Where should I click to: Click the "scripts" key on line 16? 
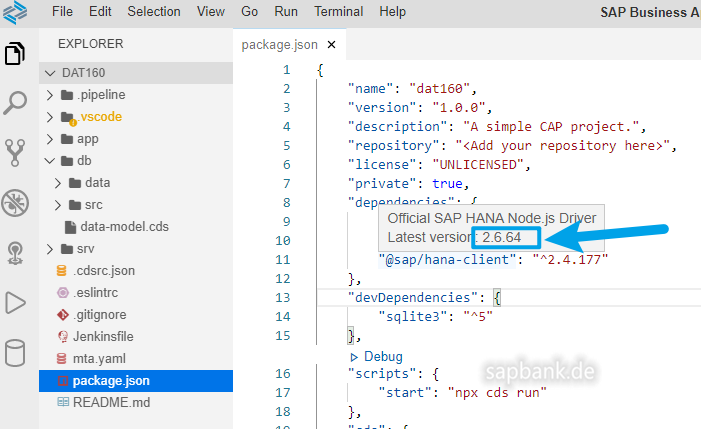point(382,374)
